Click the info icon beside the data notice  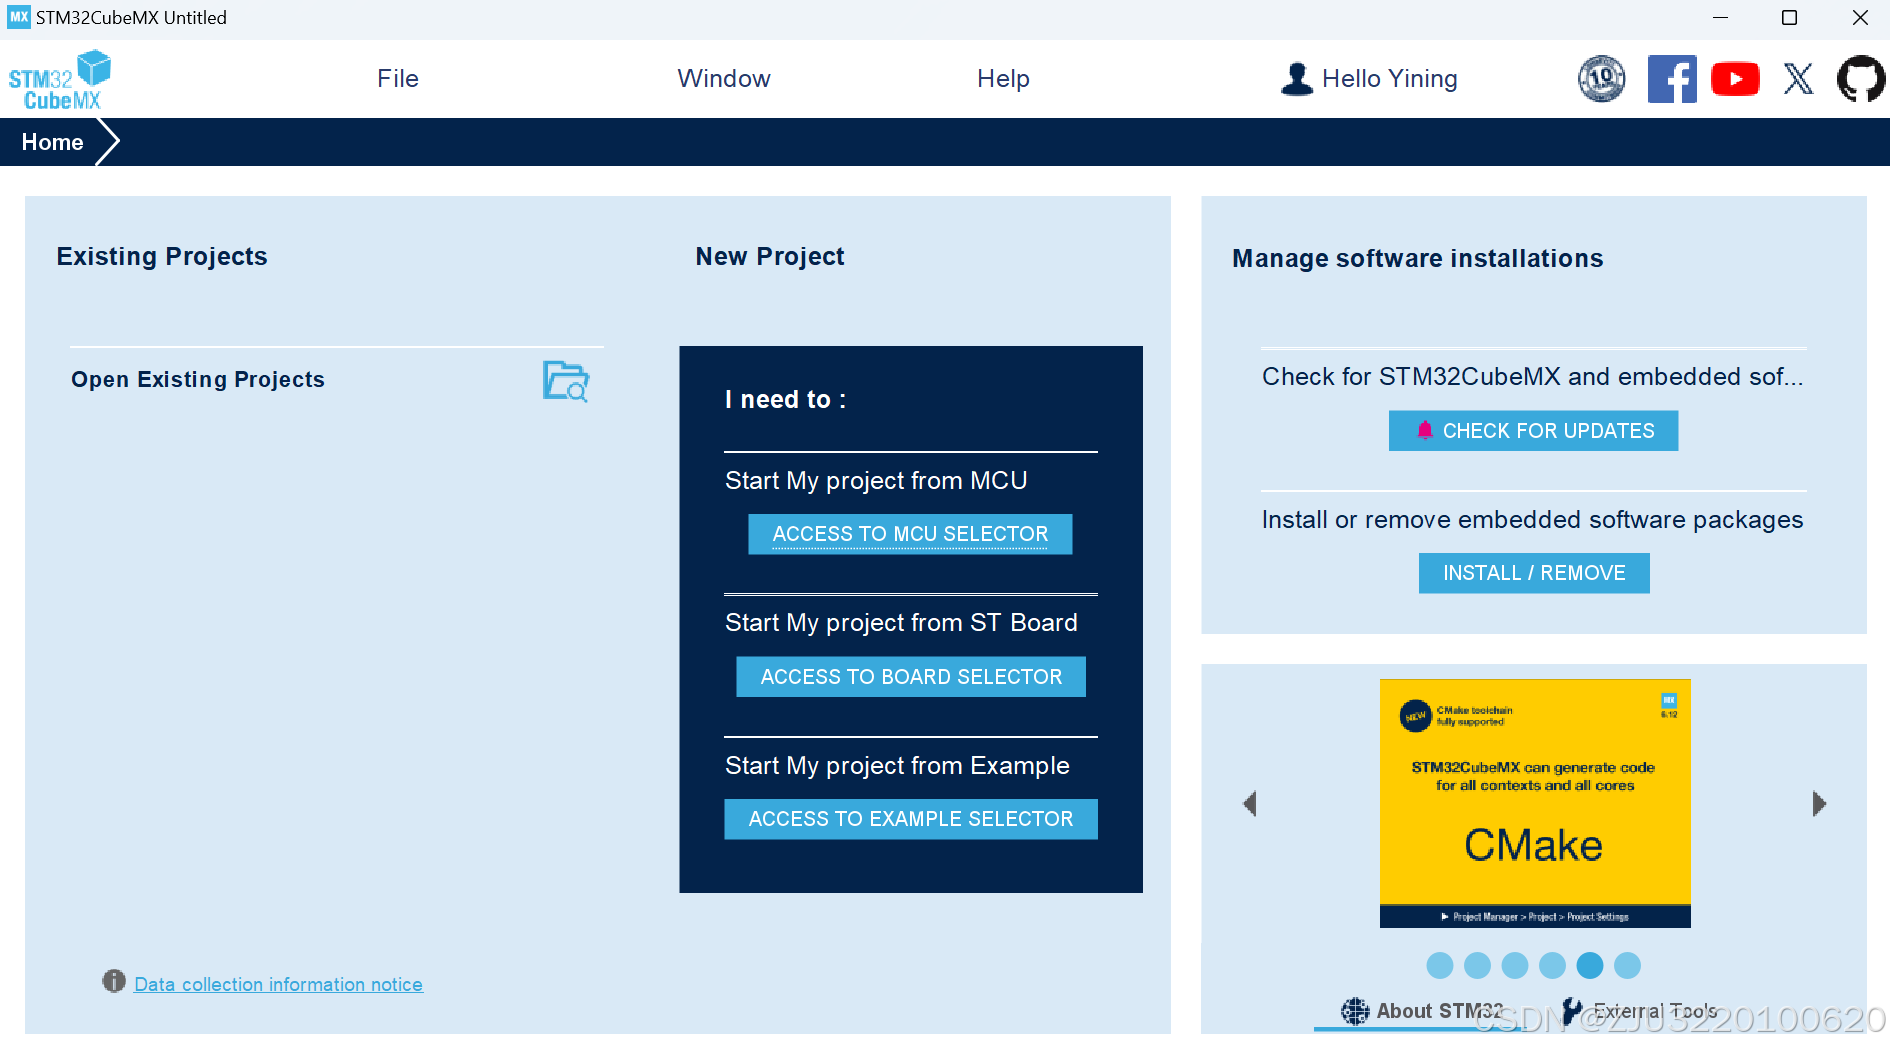114,981
